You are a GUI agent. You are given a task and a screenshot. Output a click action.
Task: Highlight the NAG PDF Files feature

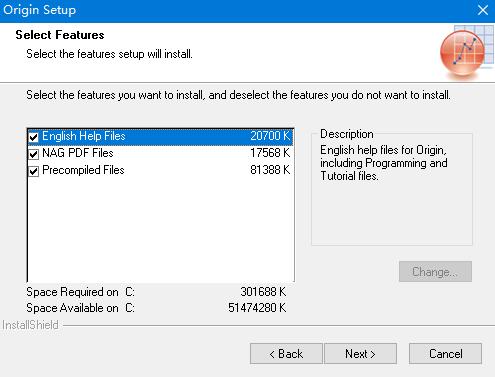tap(160, 153)
